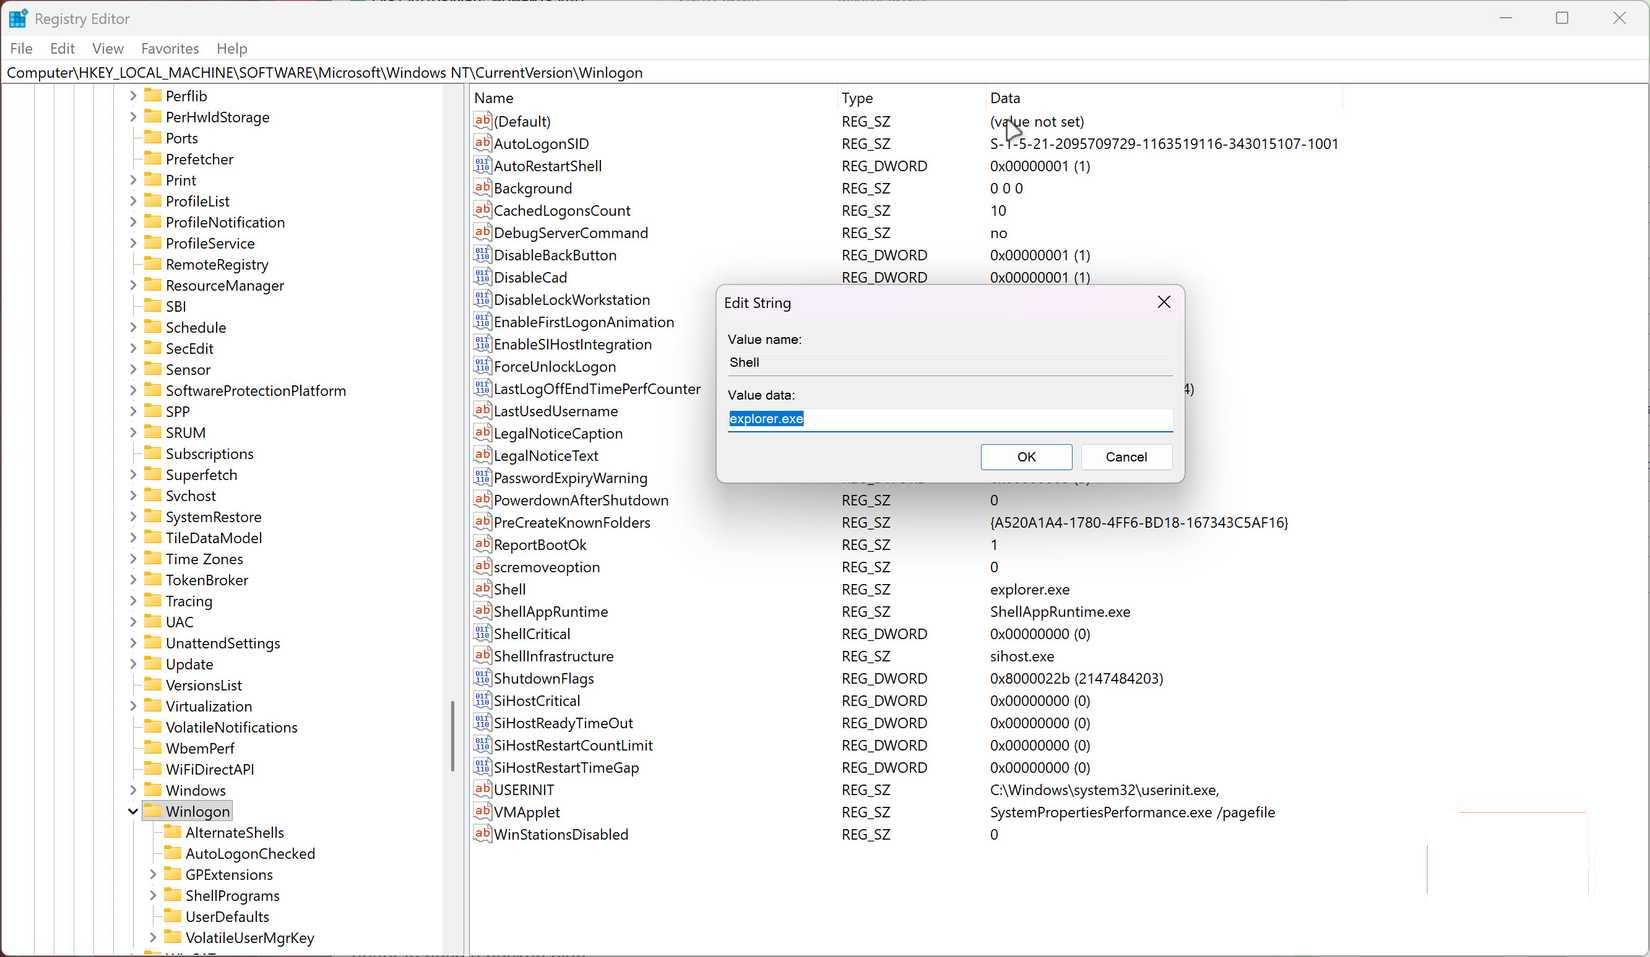
Task: Open the Favorites menu
Action: (169, 48)
